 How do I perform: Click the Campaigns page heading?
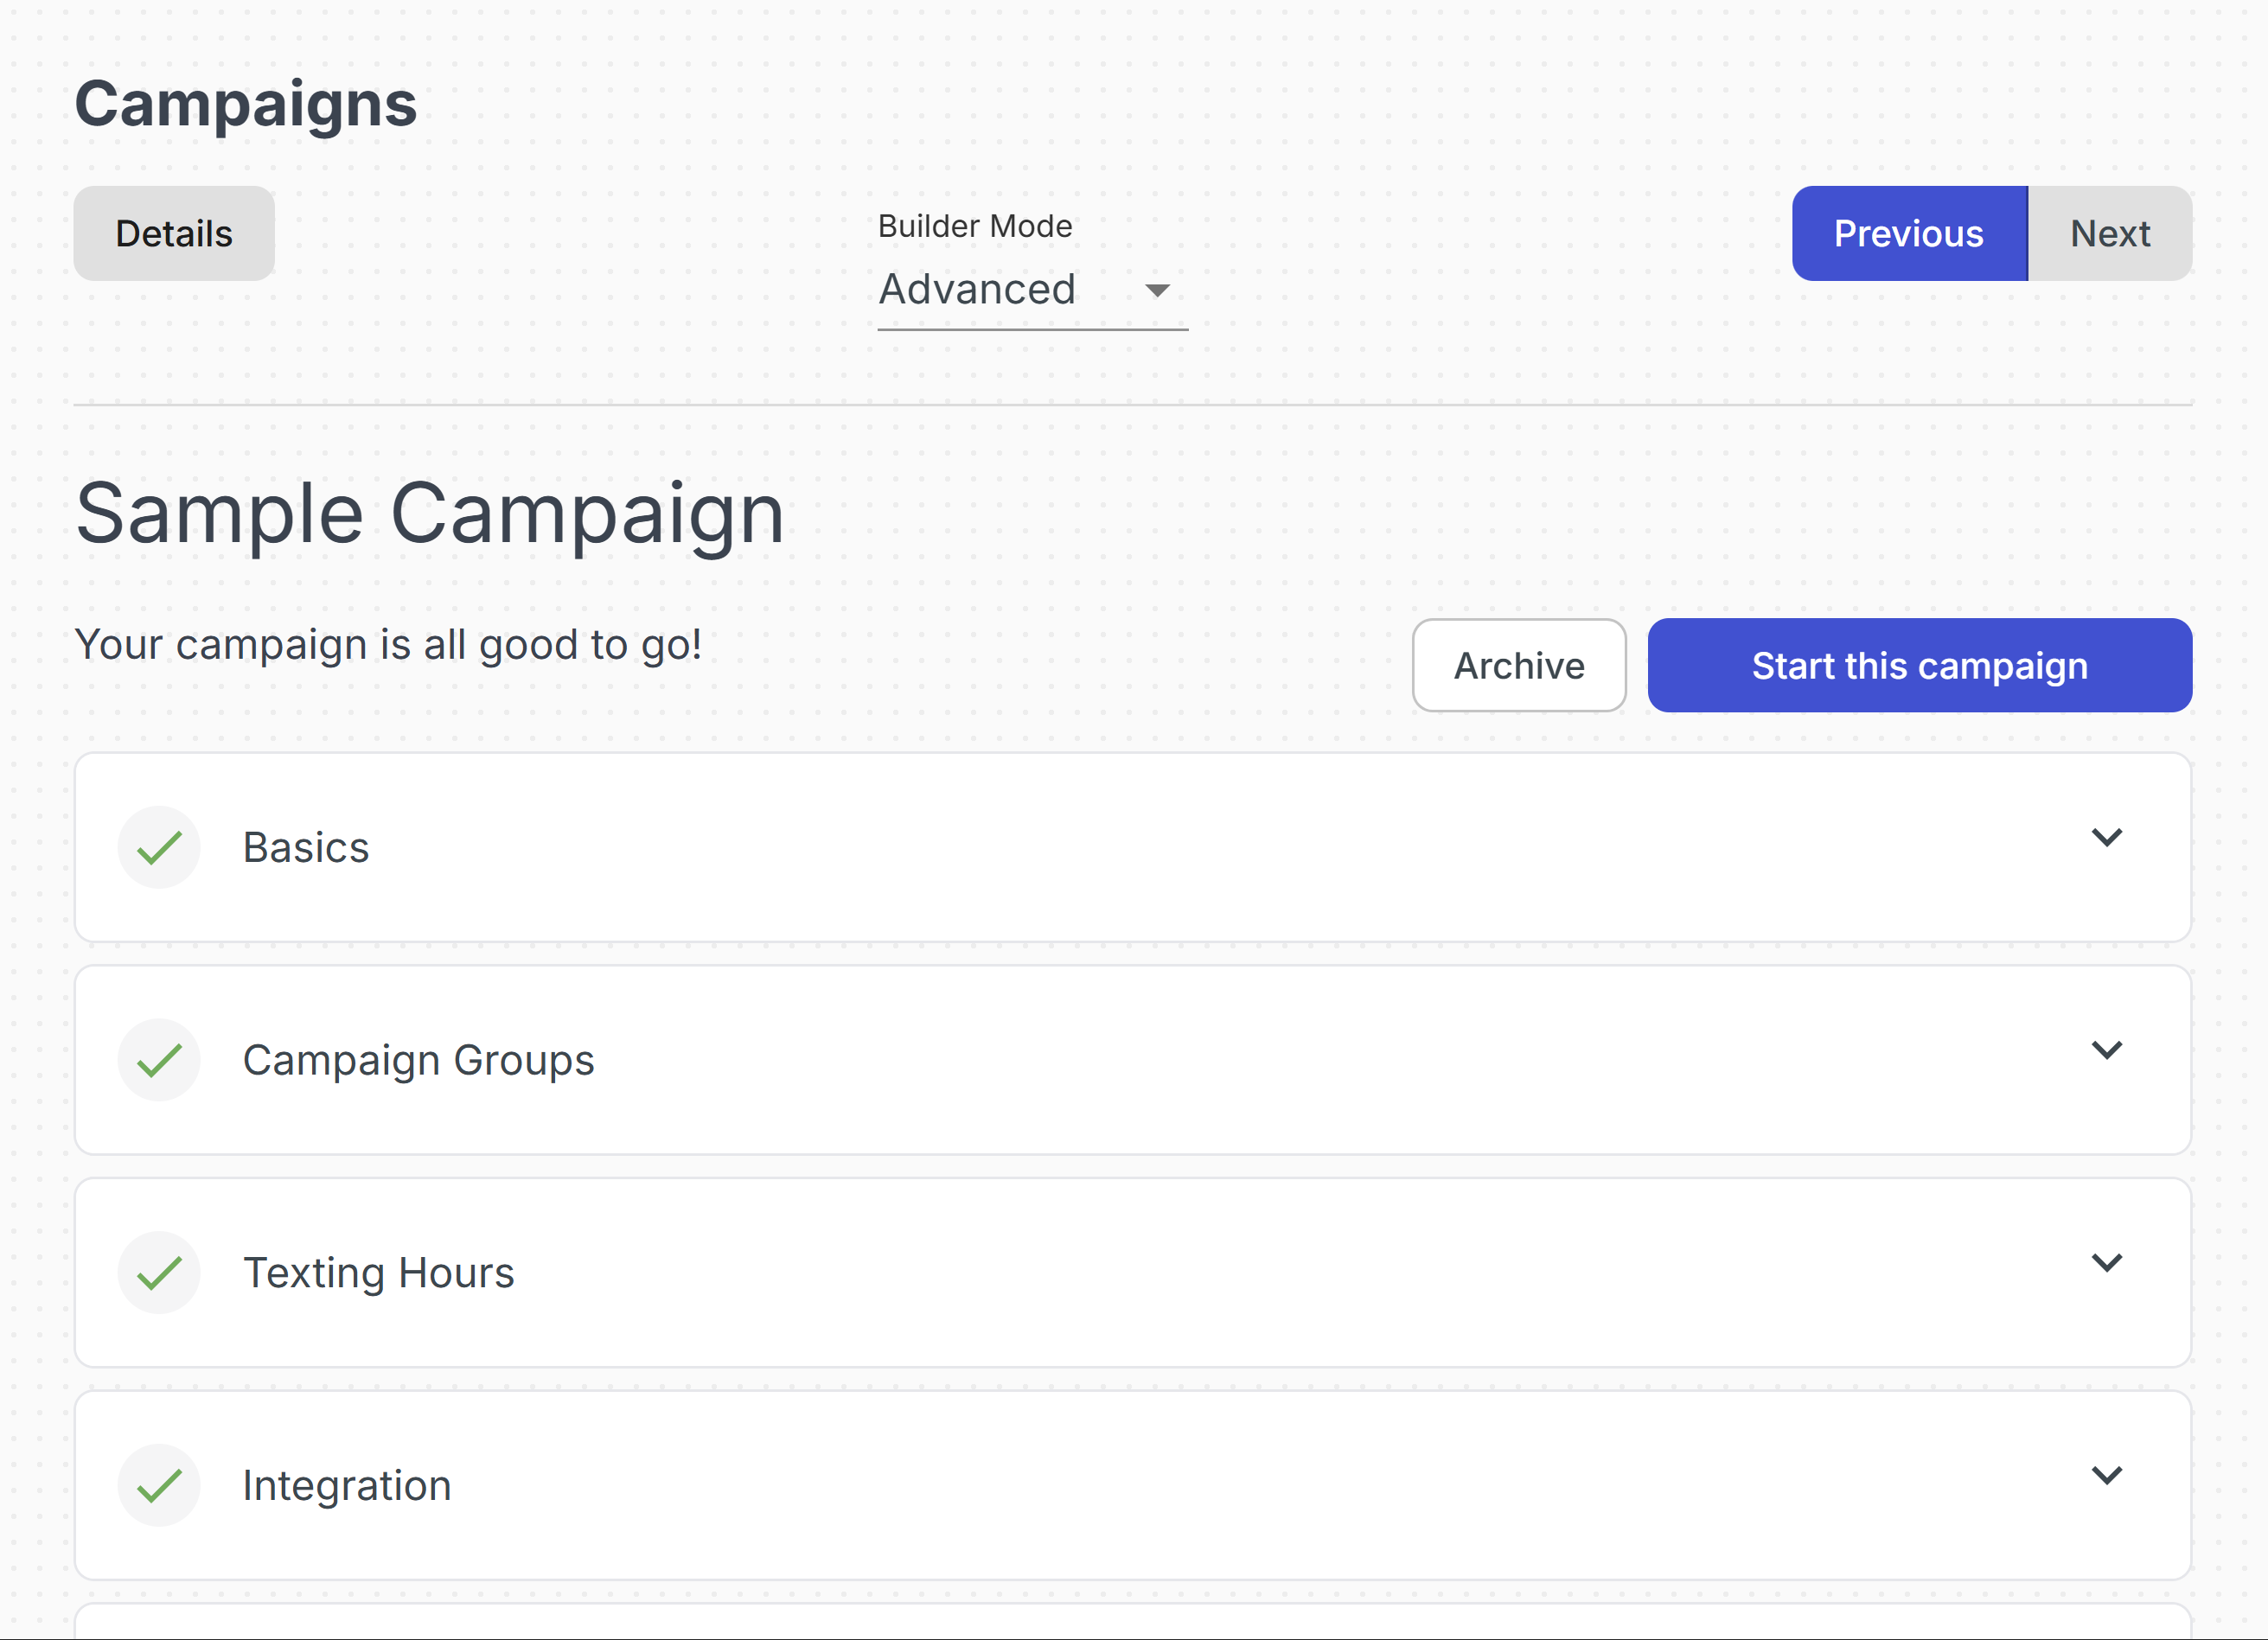(246, 104)
